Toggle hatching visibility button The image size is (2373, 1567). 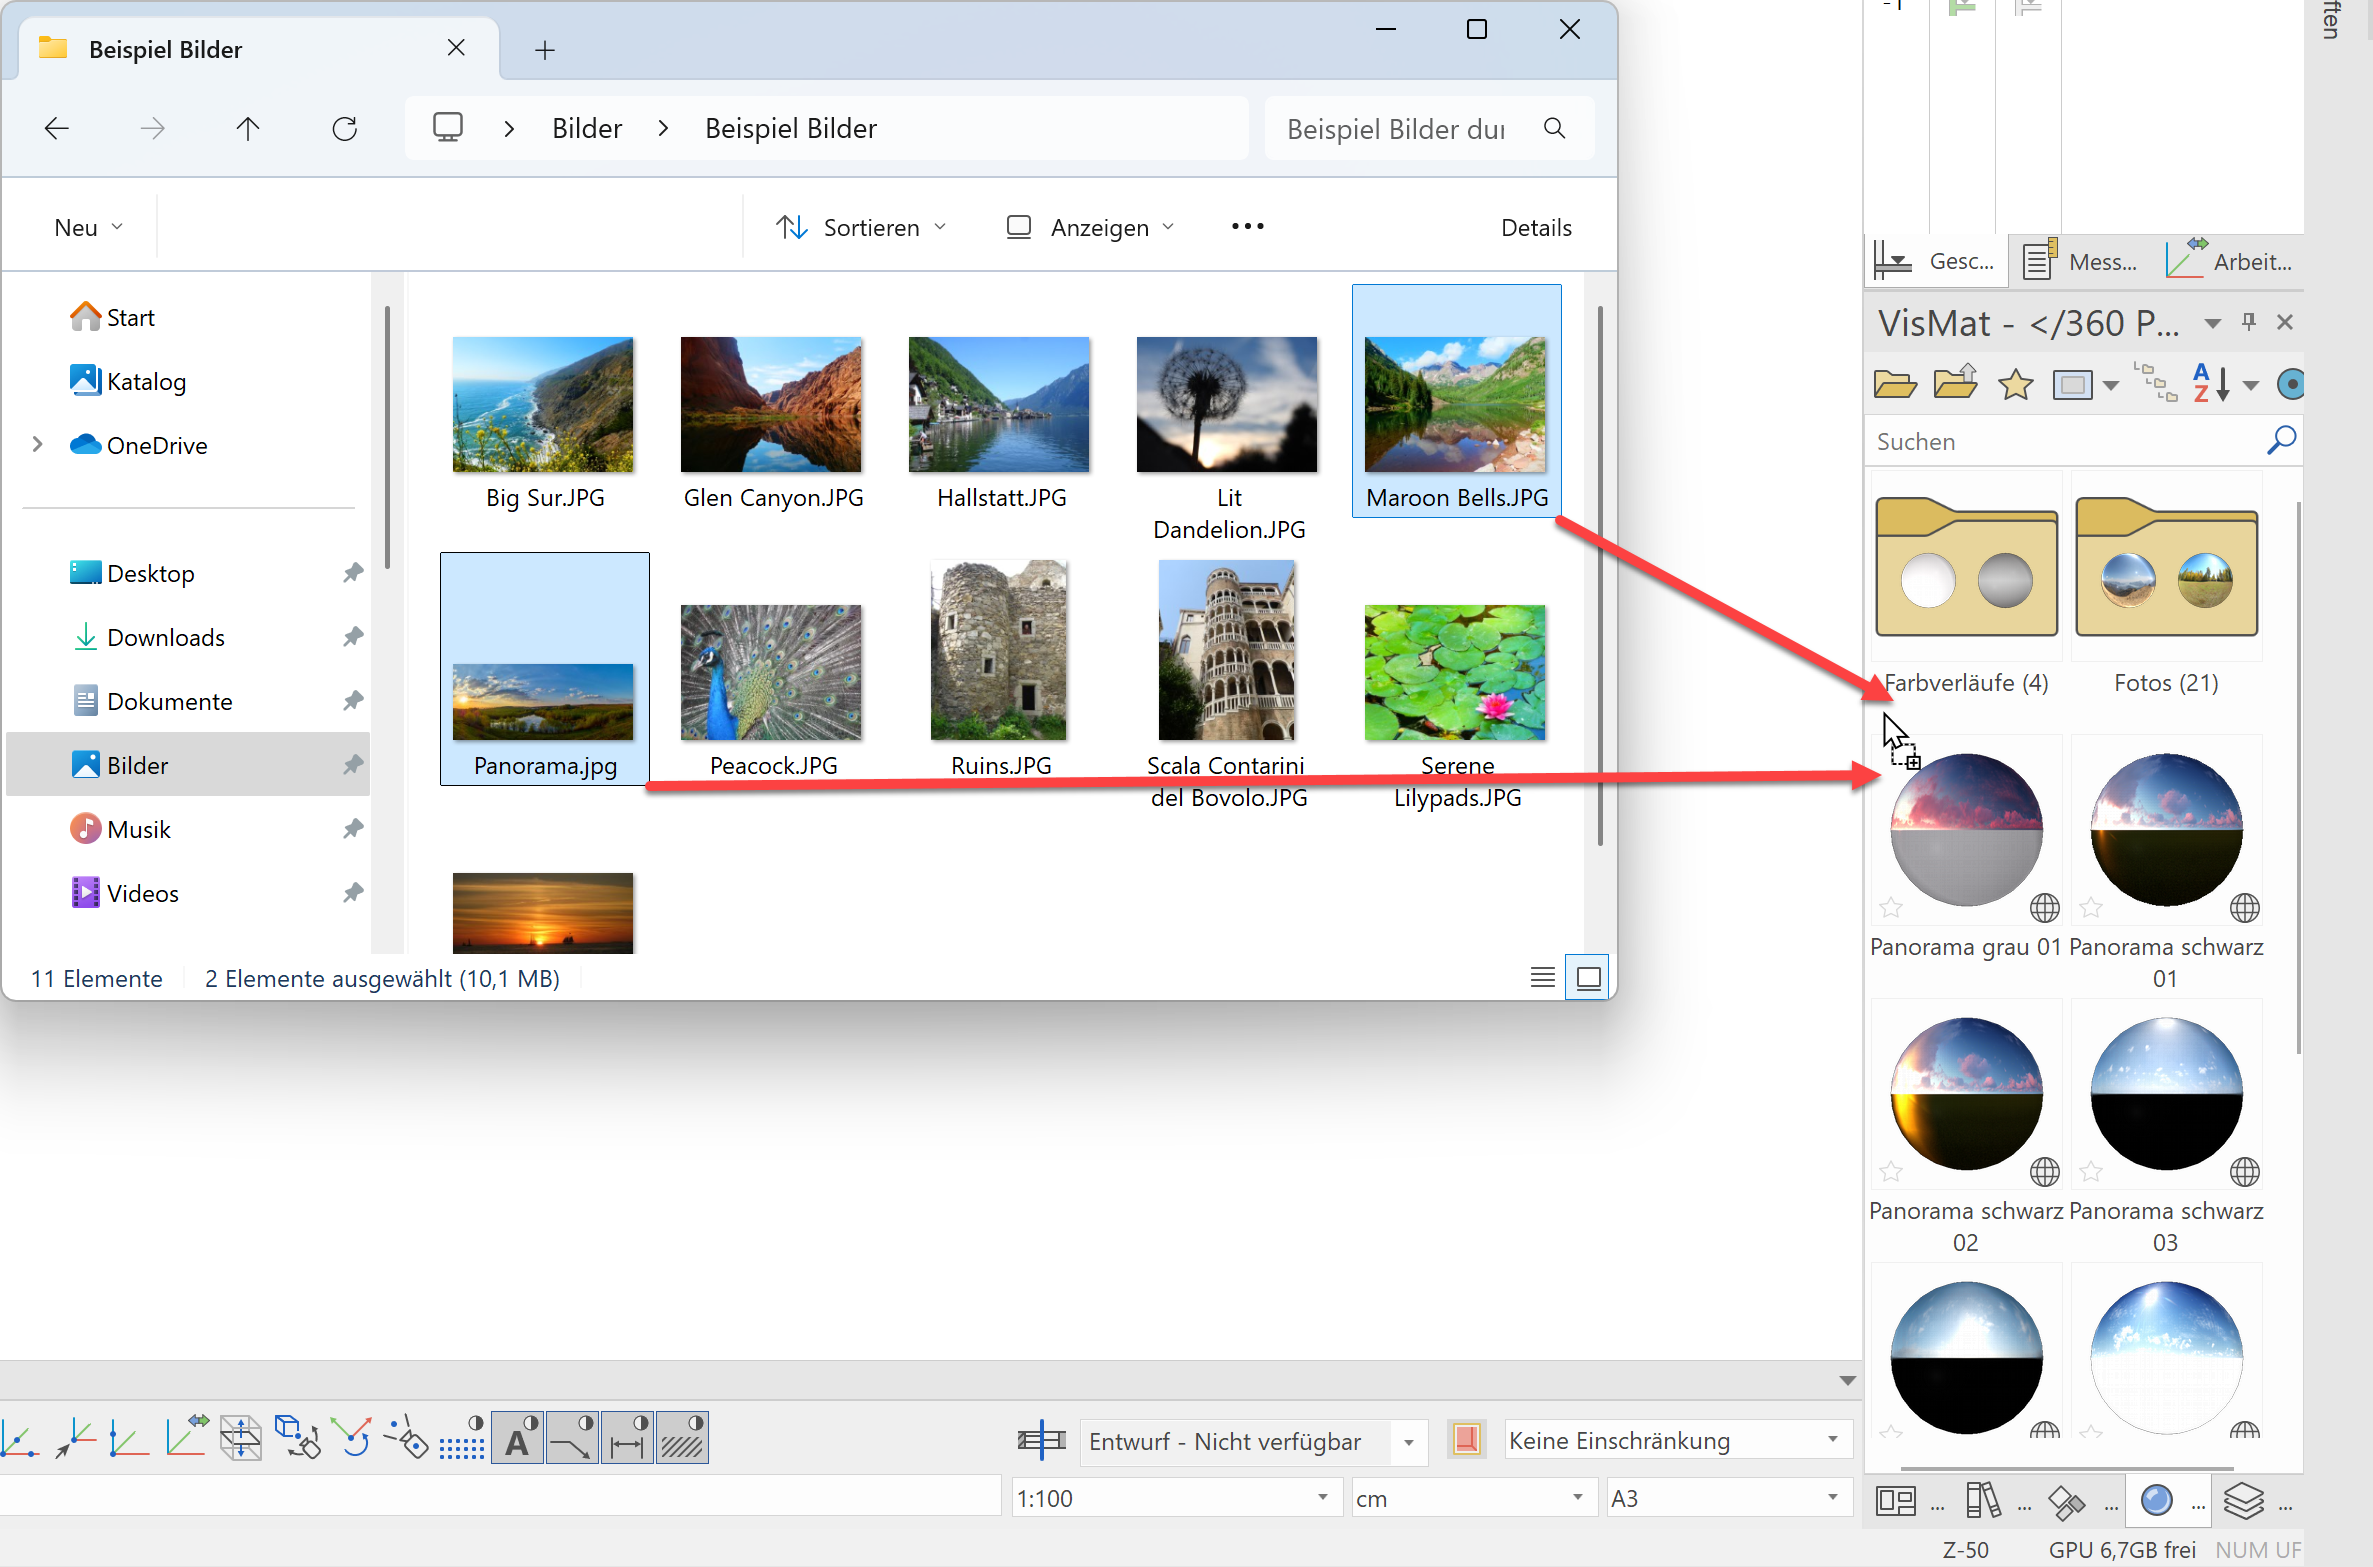click(x=683, y=1438)
